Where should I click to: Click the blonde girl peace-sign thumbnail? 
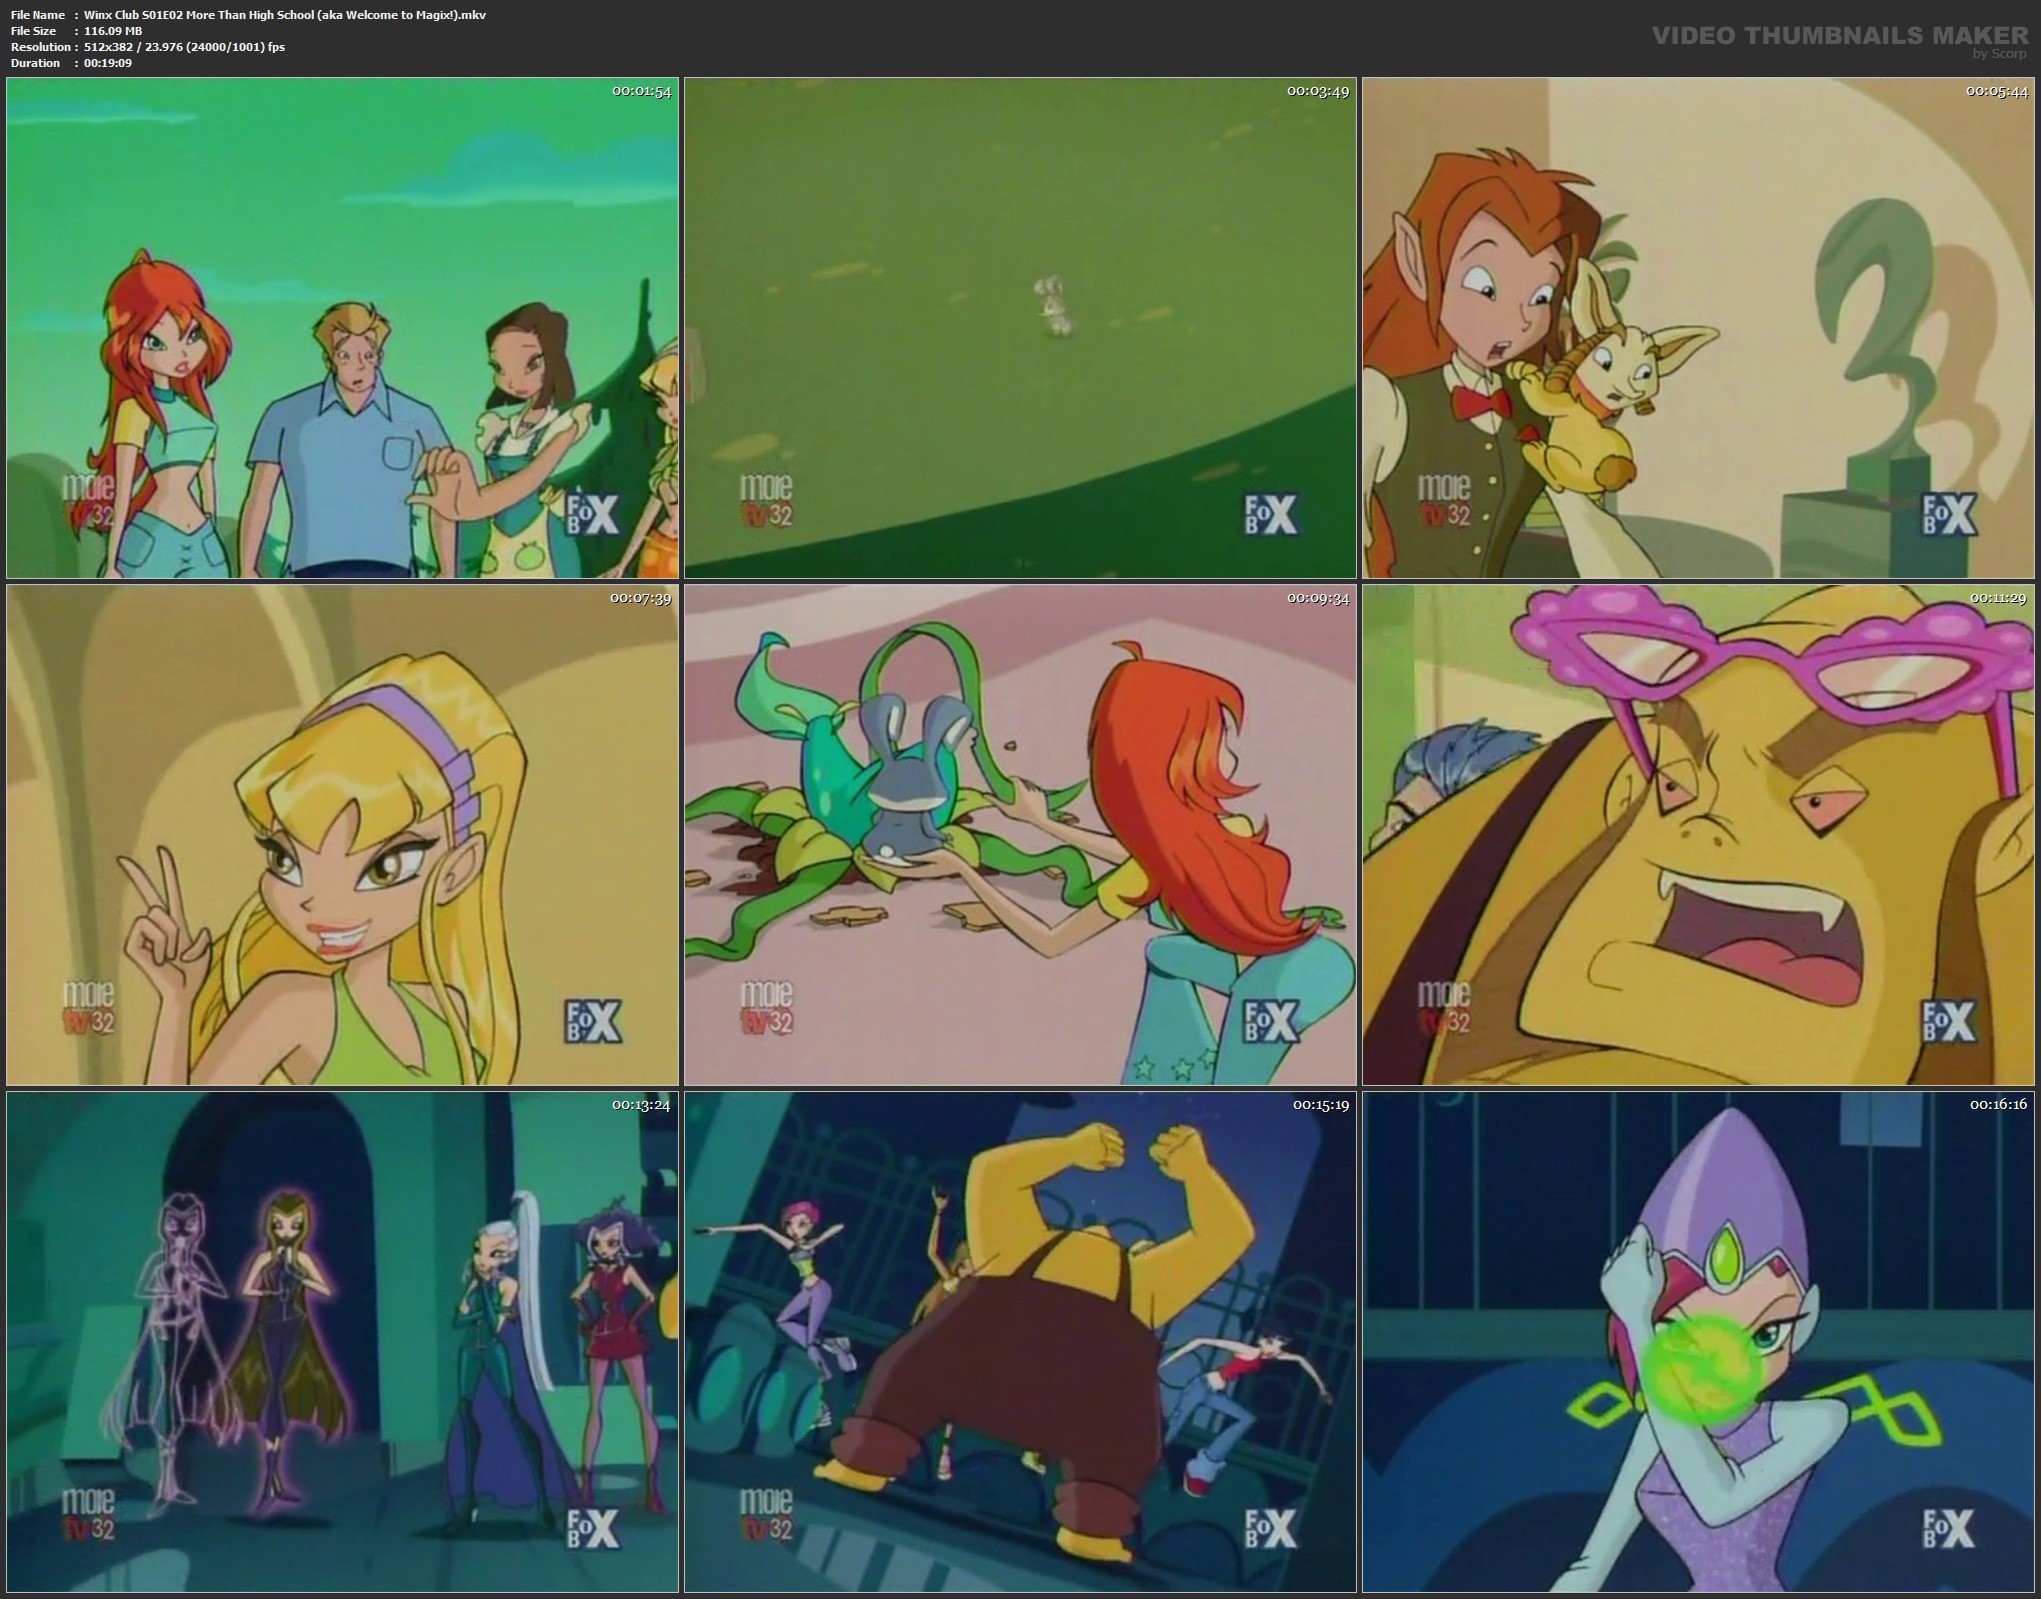tap(342, 835)
